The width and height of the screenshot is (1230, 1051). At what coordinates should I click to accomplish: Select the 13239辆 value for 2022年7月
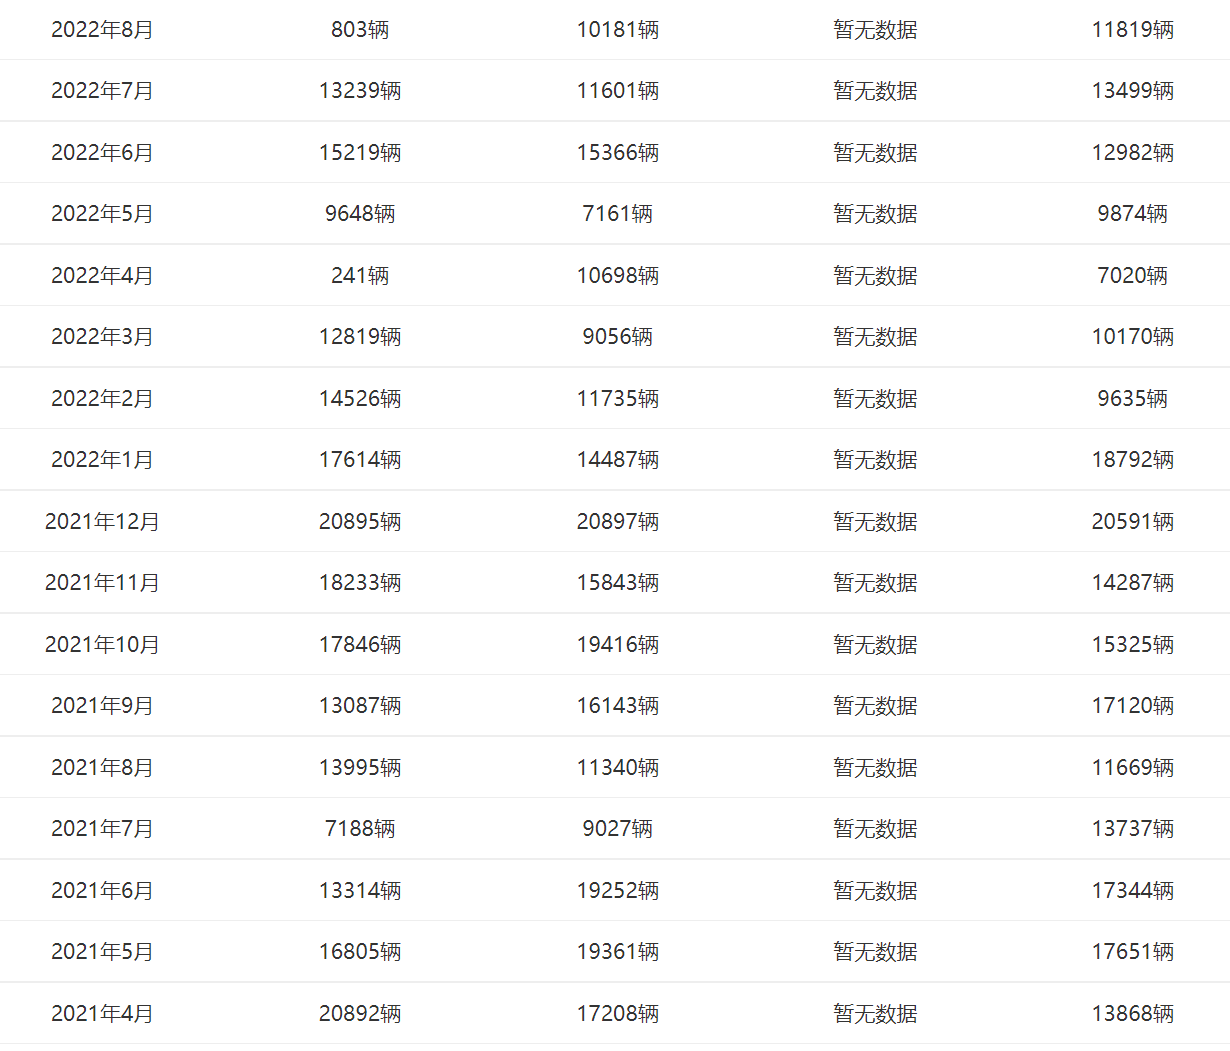360,91
